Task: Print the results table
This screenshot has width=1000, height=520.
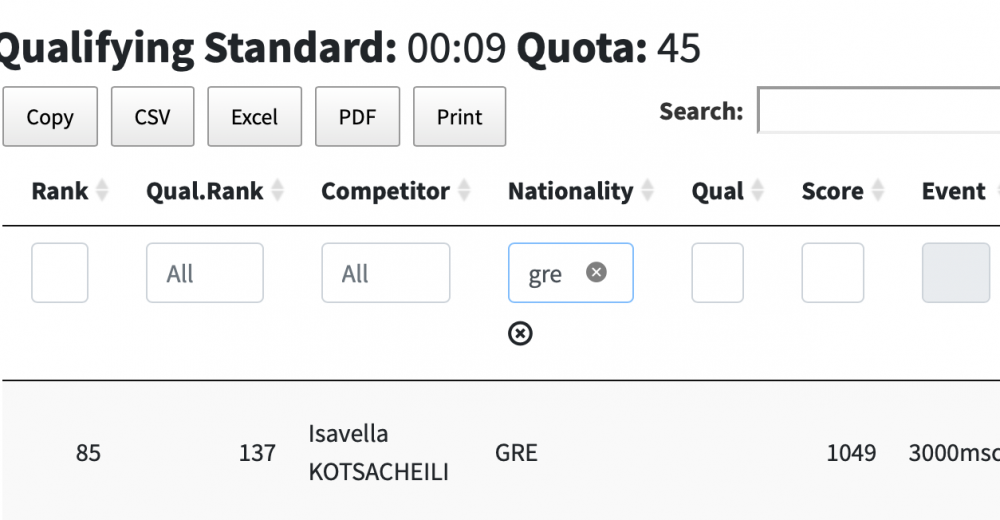Action: 459,117
